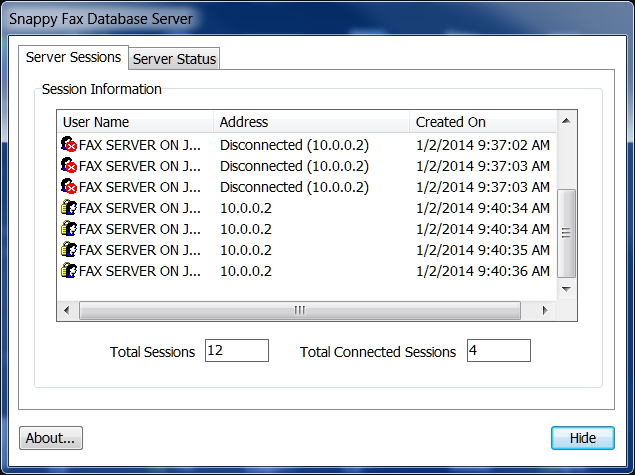Click the Total Connected Sessions label
Viewport: 635px width, 475px height.
(x=378, y=352)
